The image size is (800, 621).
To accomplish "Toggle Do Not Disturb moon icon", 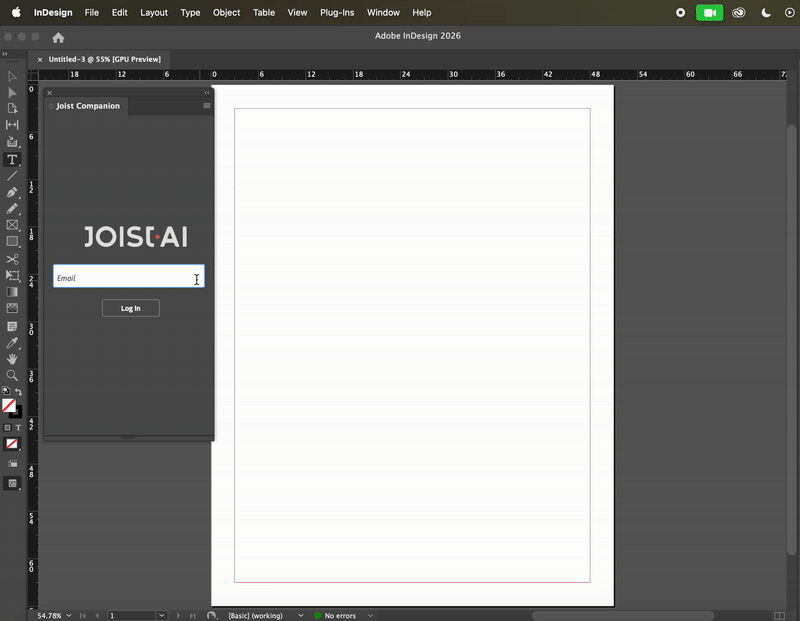I will pyautogui.click(x=766, y=13).
